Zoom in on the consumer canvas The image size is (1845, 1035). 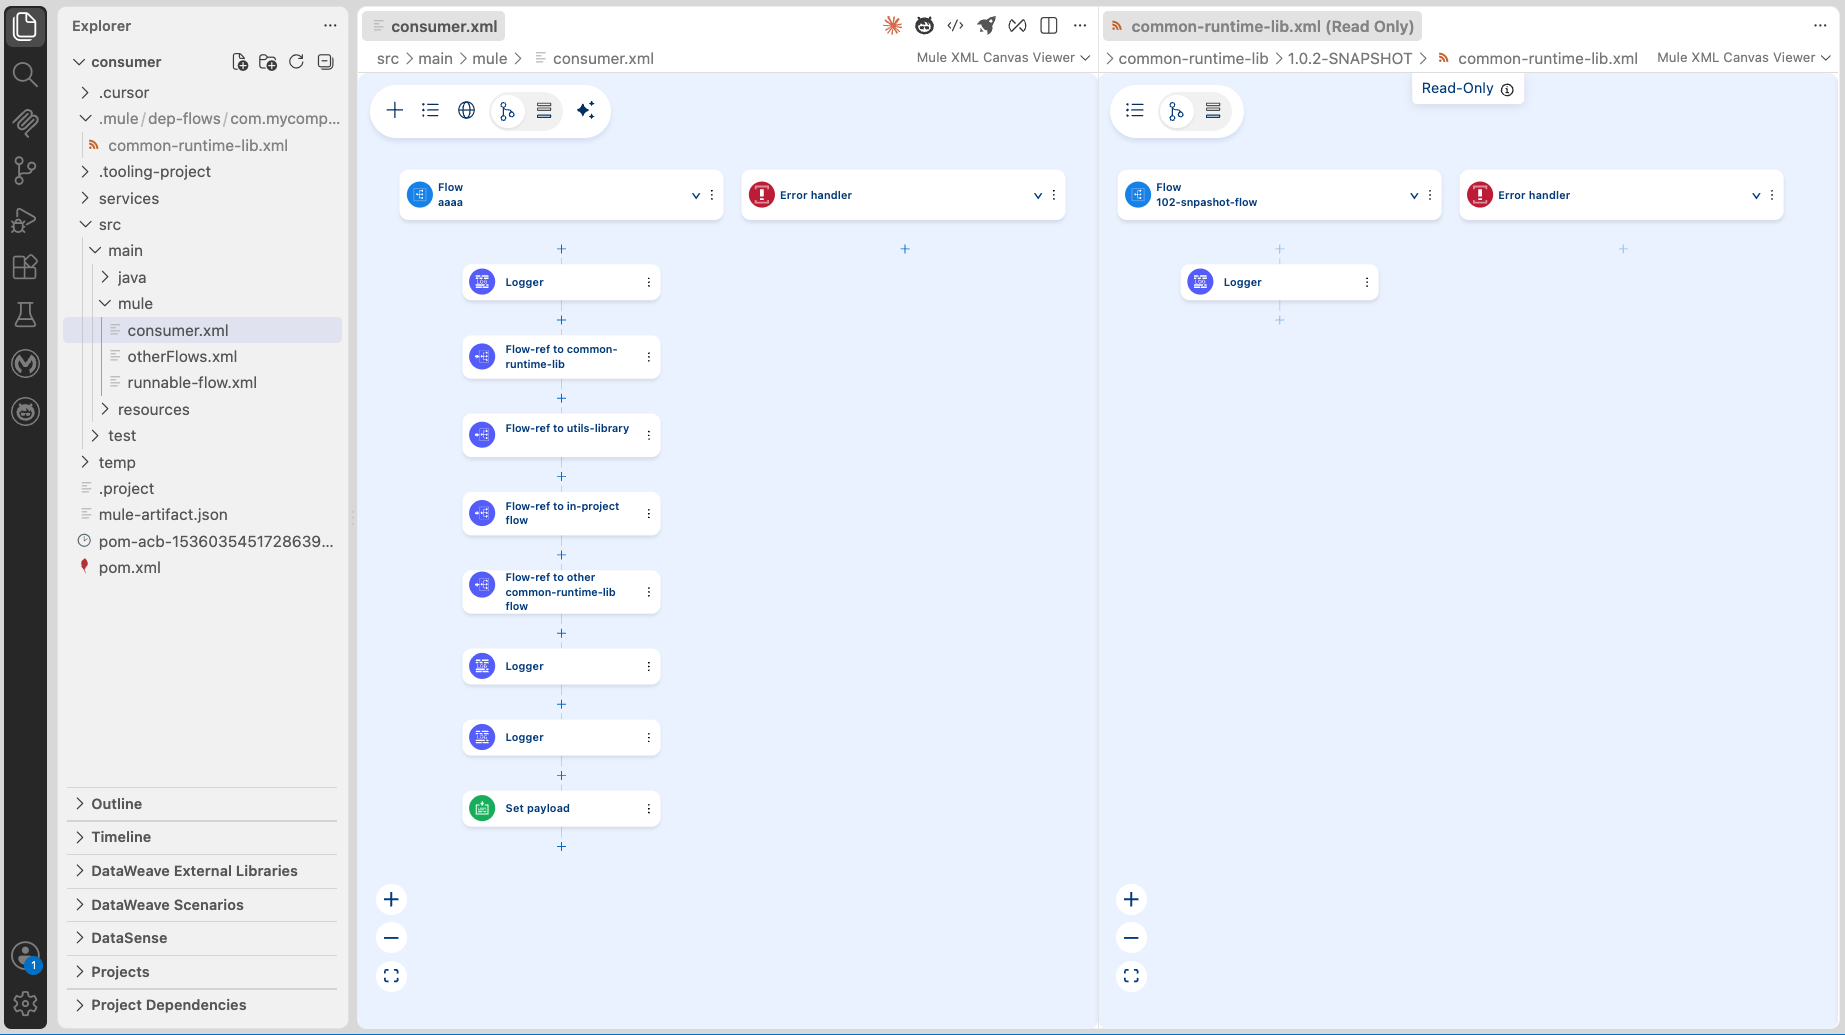391,899
